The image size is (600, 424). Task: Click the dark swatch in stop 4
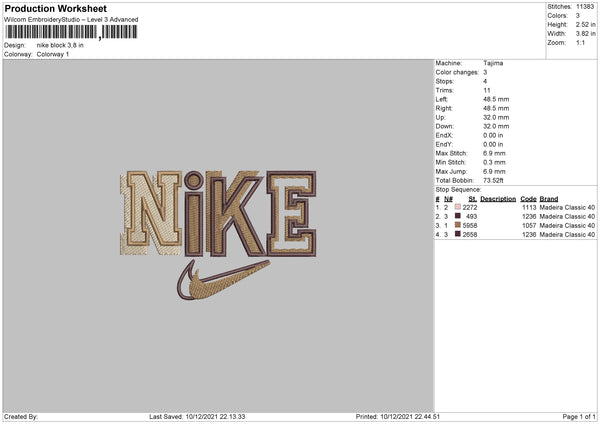click(458, 234)
